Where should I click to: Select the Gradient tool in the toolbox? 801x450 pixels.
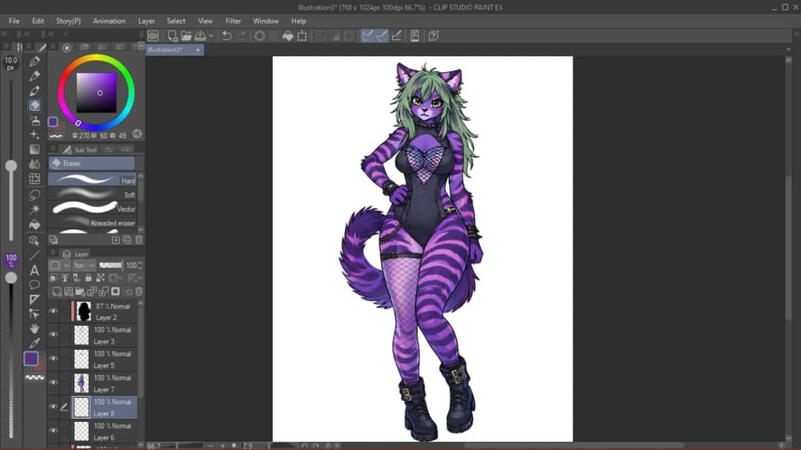point(34,150)
